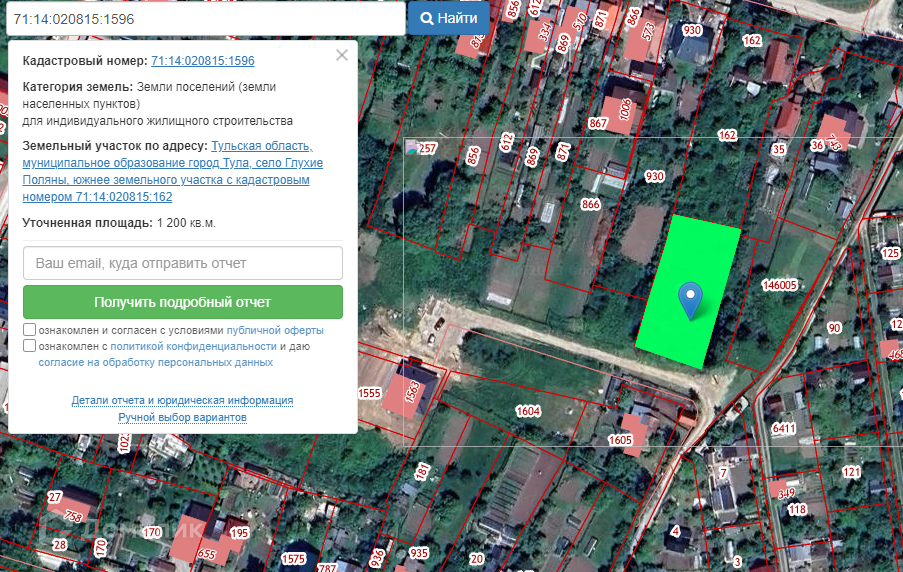Click parcel label 181 on map
This screenshot has height=572, width=903.
point(422,472)
